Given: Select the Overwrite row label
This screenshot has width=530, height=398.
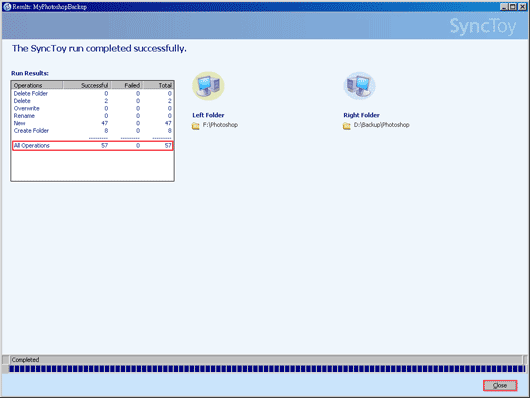Looking at the screenshot, I should (27, 108).
